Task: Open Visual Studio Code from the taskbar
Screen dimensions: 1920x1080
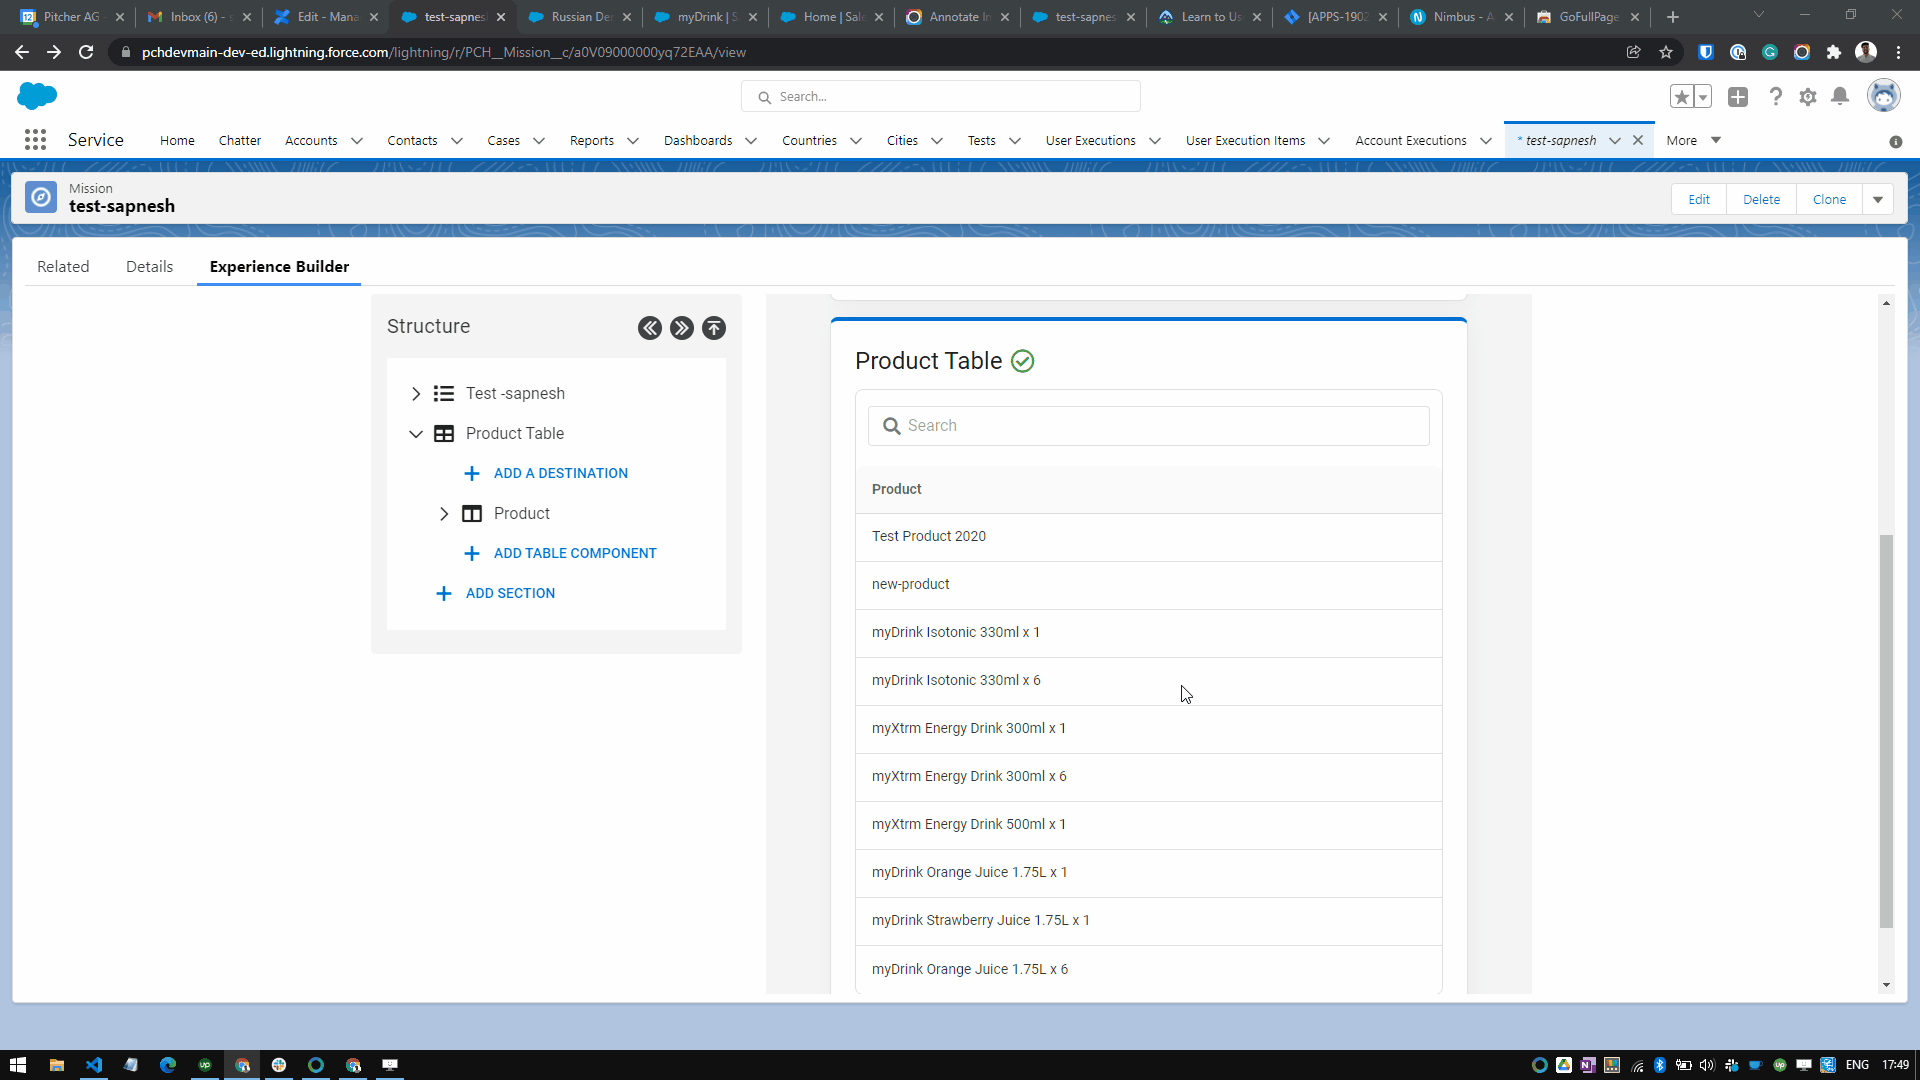Action: click(x=94, y=1065)
